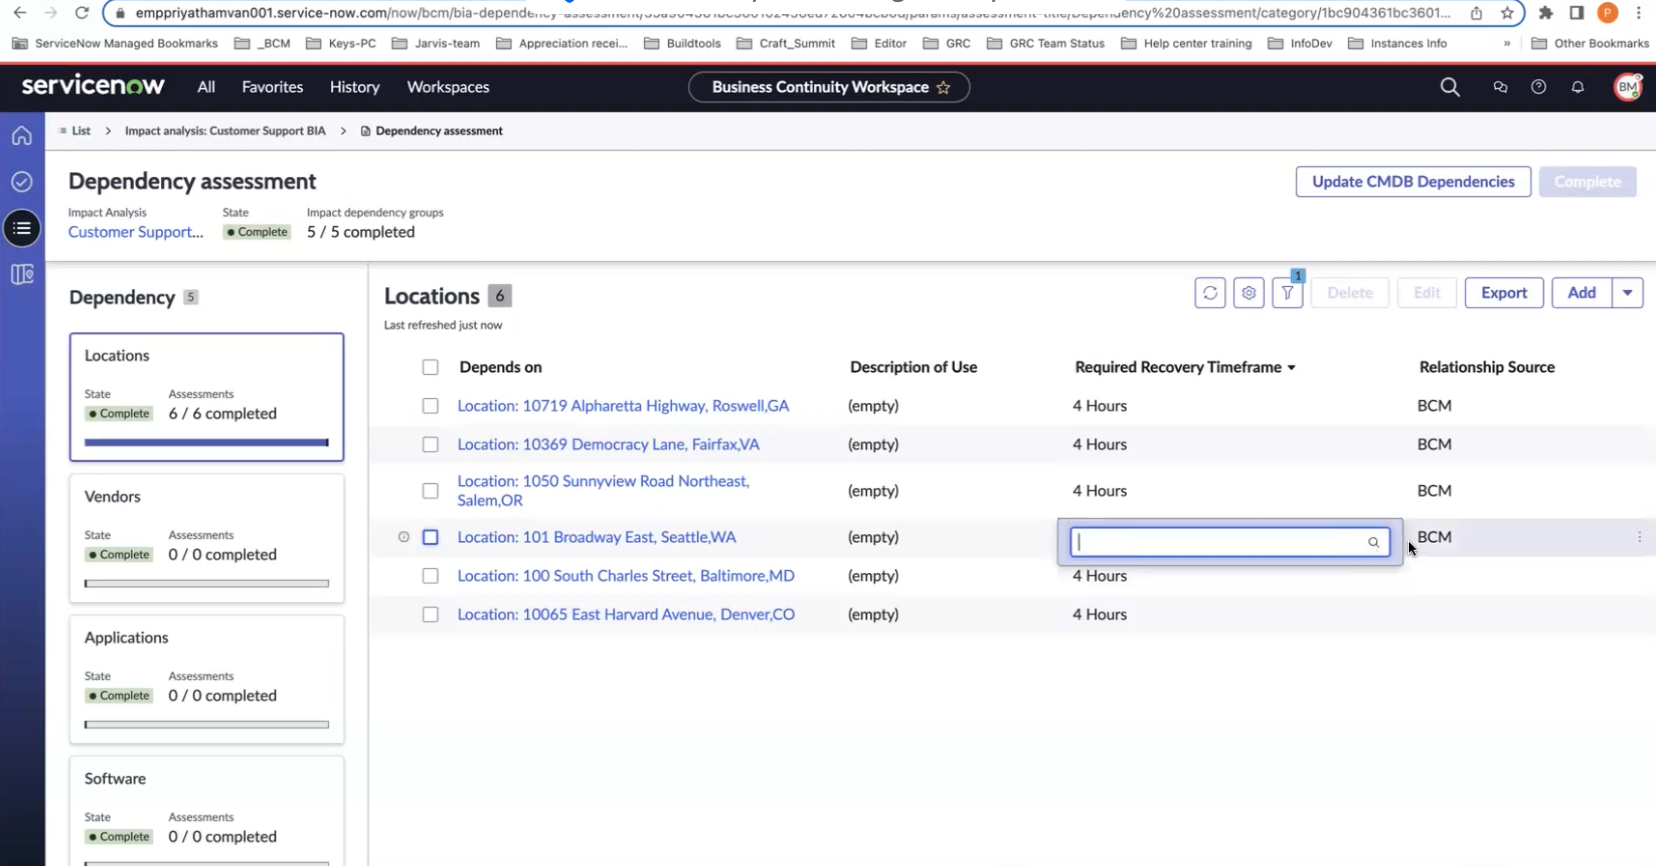Viewport: 1656px width, 866px height.
Task: Toggle the select-all checkbox in header
Action: (x=430, y=367)
